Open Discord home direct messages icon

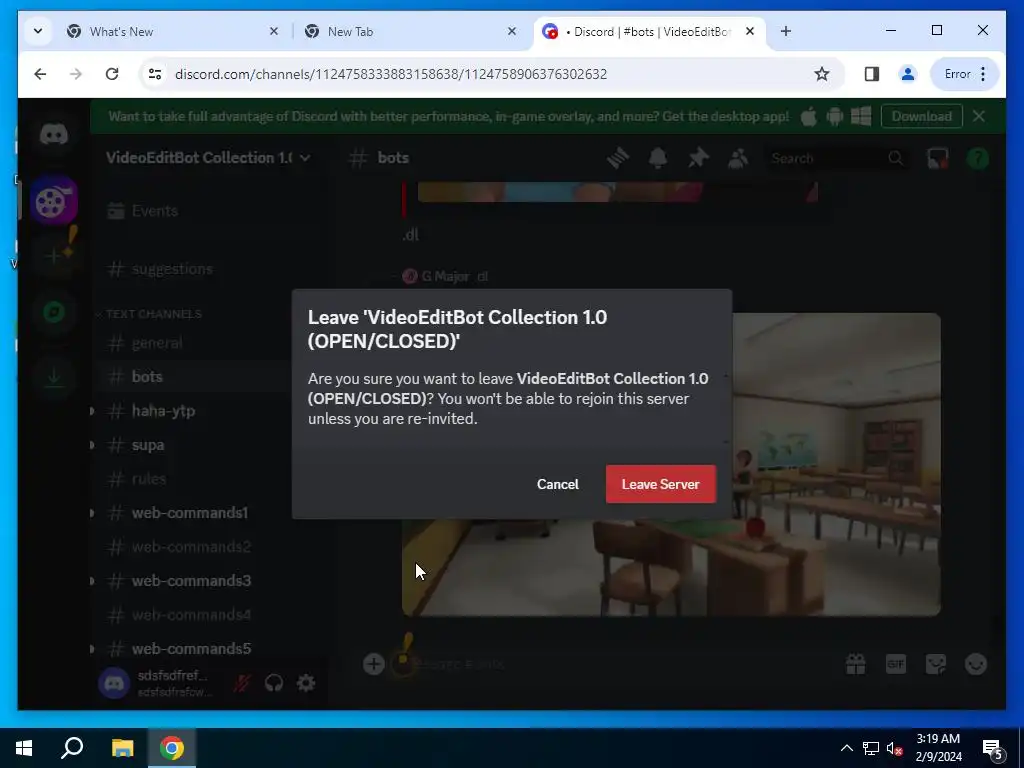tap(54, 135)
